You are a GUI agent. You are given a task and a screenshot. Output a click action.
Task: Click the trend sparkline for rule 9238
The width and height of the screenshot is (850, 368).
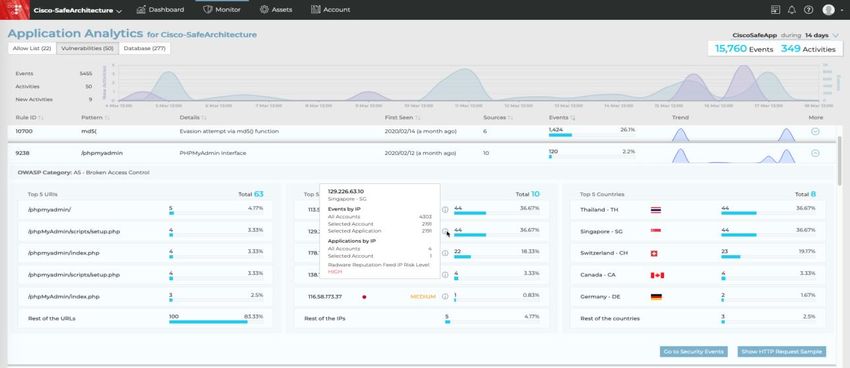[x=733, y=156]
